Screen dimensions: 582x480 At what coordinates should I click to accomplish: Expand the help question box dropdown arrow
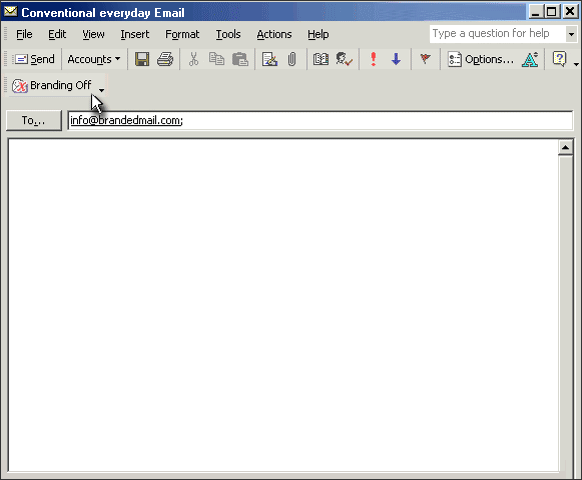pyautogui.click(x=571, y=34)
